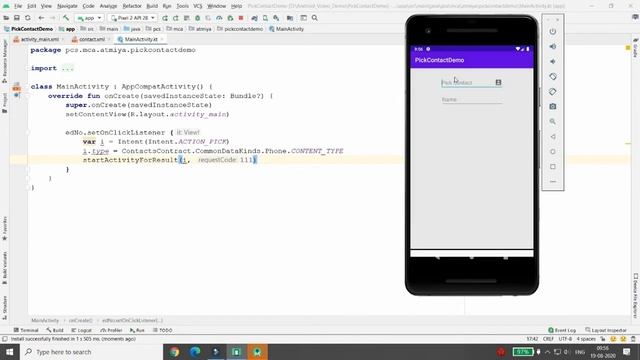Click the emulator Volume Up button
Screen dimensions: 640x360
tap(553, 47)
